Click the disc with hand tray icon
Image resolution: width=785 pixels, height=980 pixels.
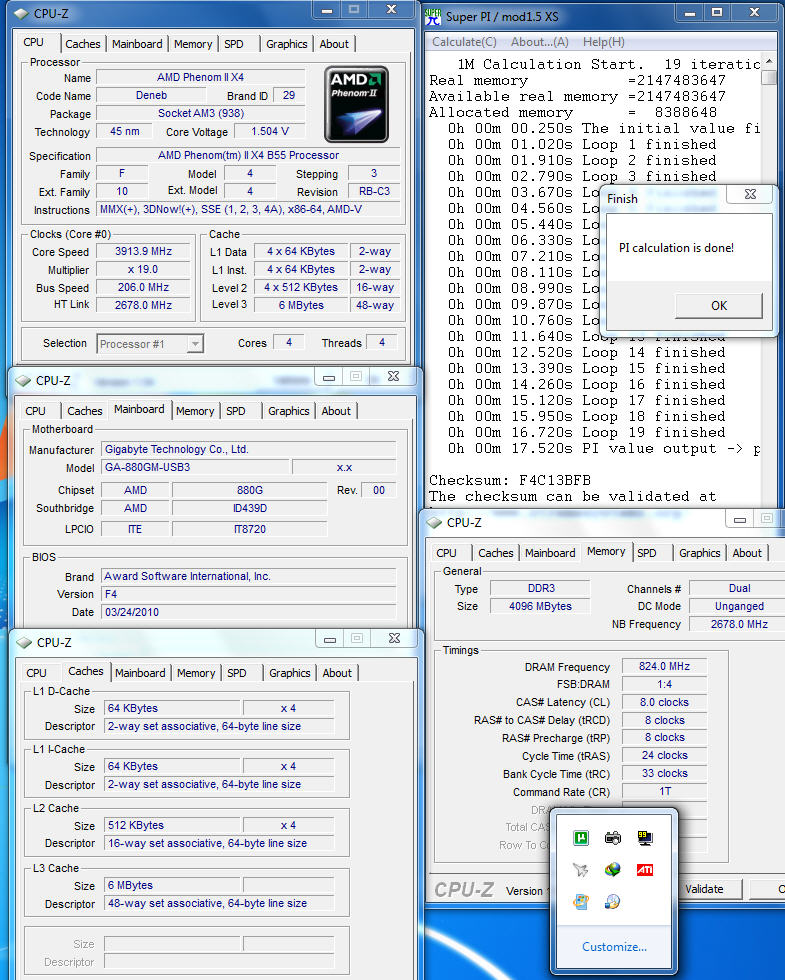point(612,901)
